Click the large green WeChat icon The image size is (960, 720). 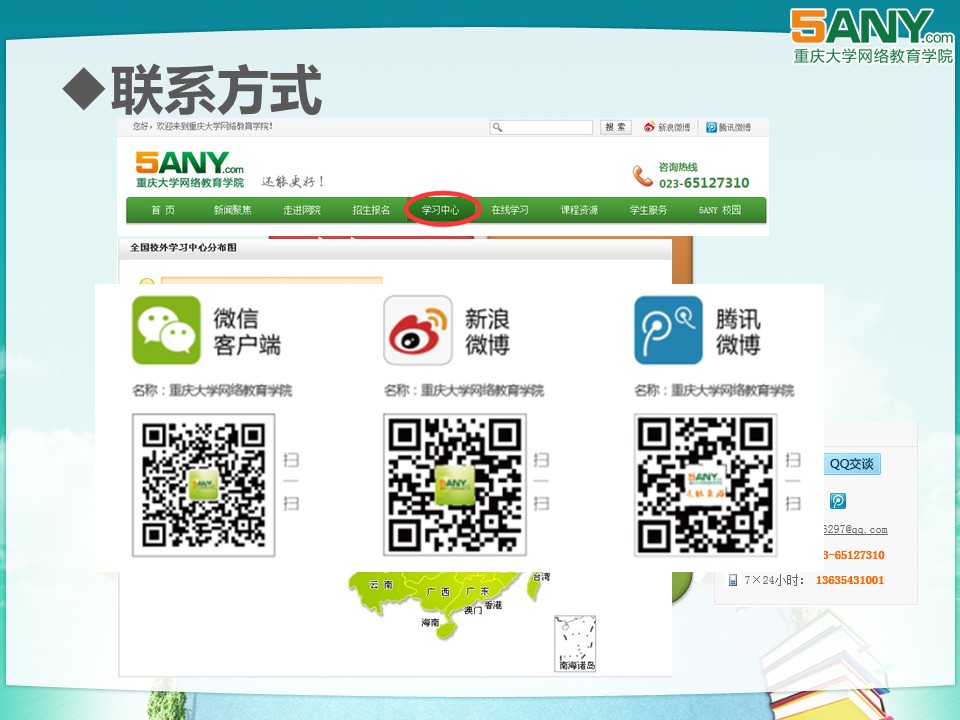166,330
